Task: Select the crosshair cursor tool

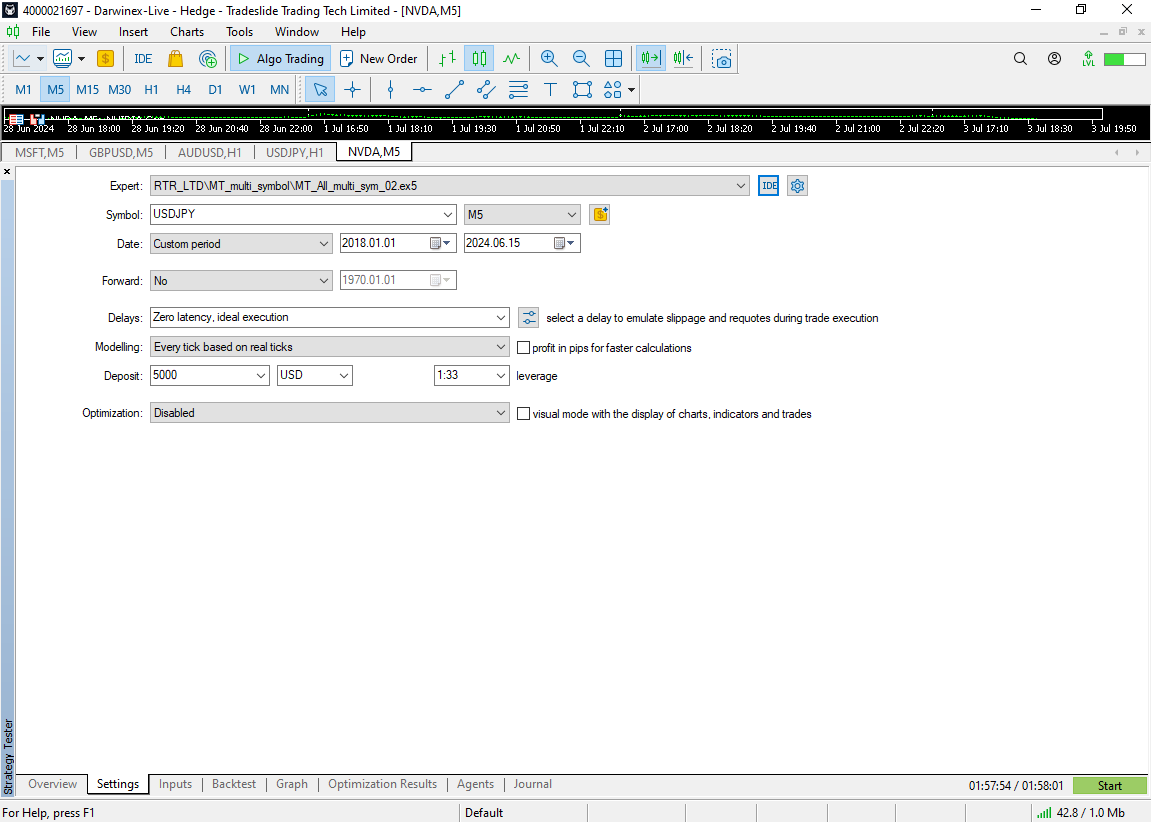Action: (352, 90)
